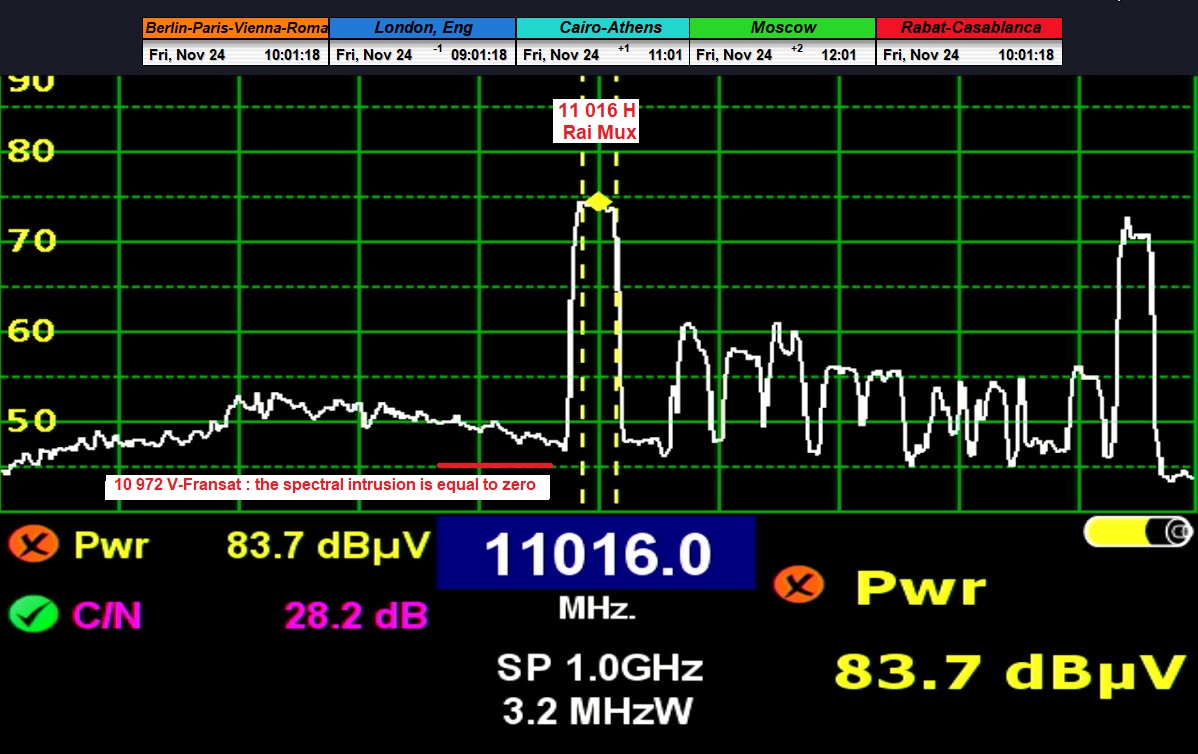Switch to the Moscow clock header
Image resolution: width=1198 pixels, height=754 pixels.
click(783, 28)
